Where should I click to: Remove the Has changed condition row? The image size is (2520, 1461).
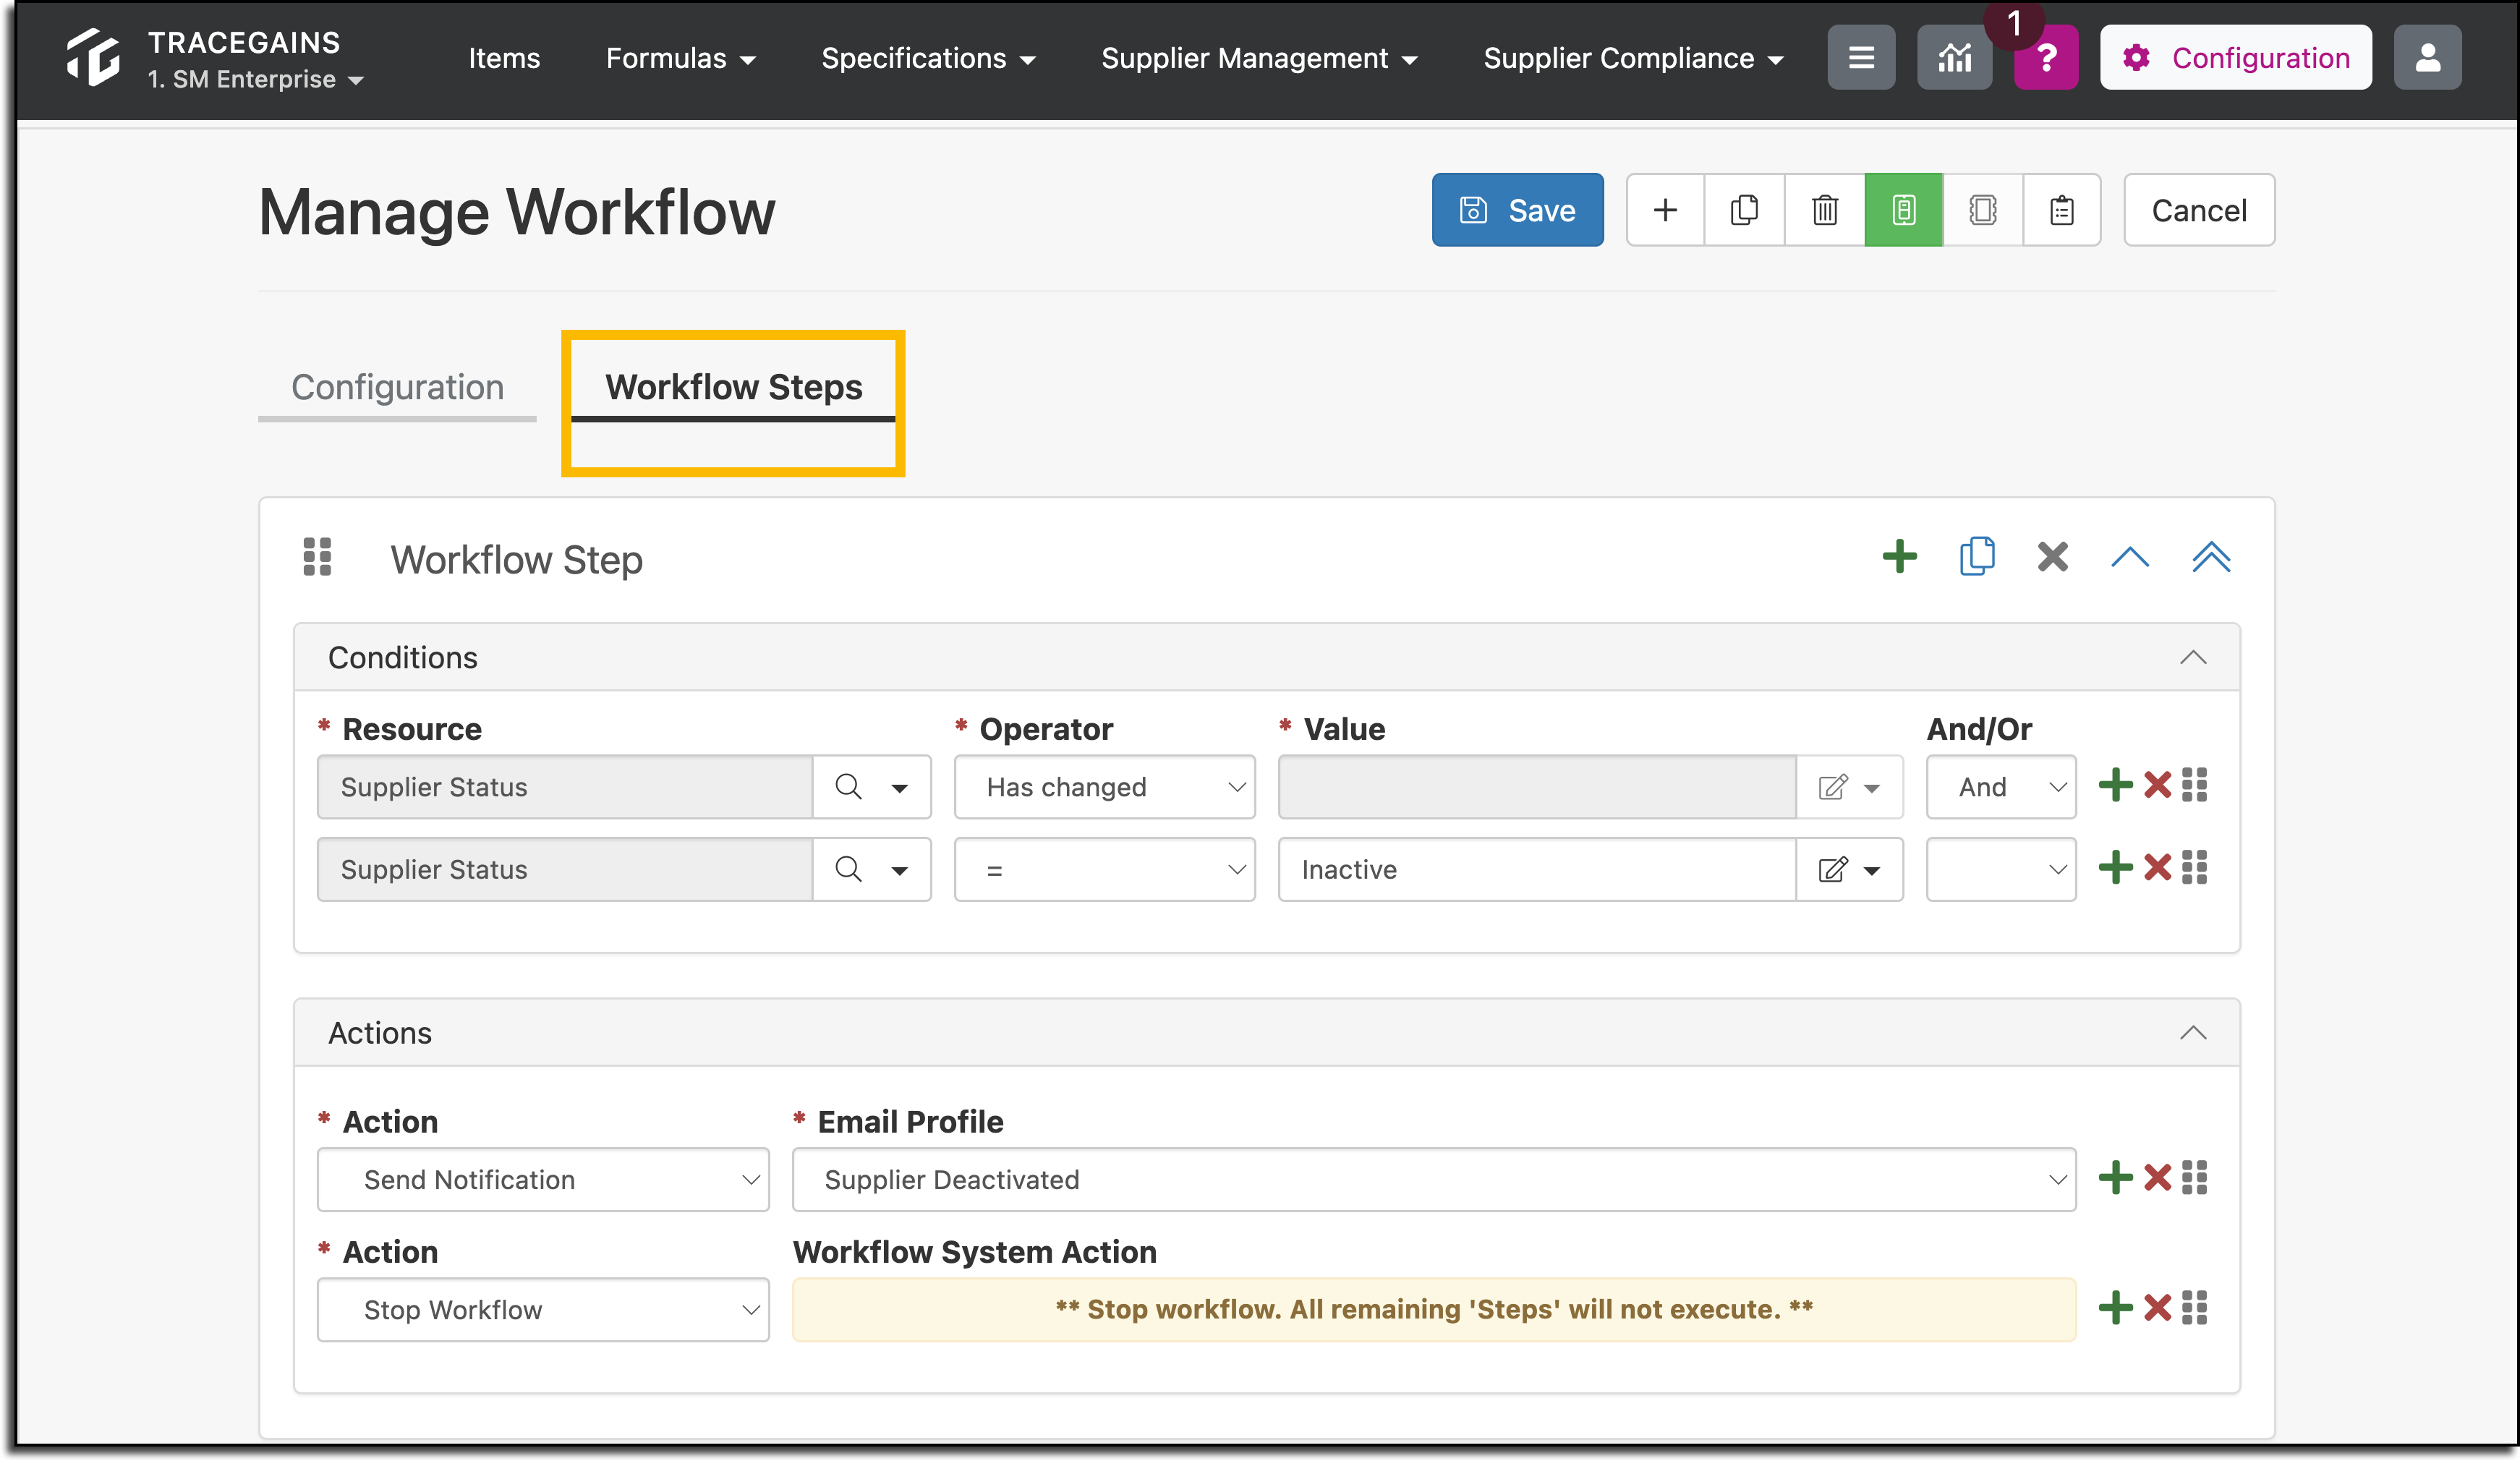[2158, 785]
